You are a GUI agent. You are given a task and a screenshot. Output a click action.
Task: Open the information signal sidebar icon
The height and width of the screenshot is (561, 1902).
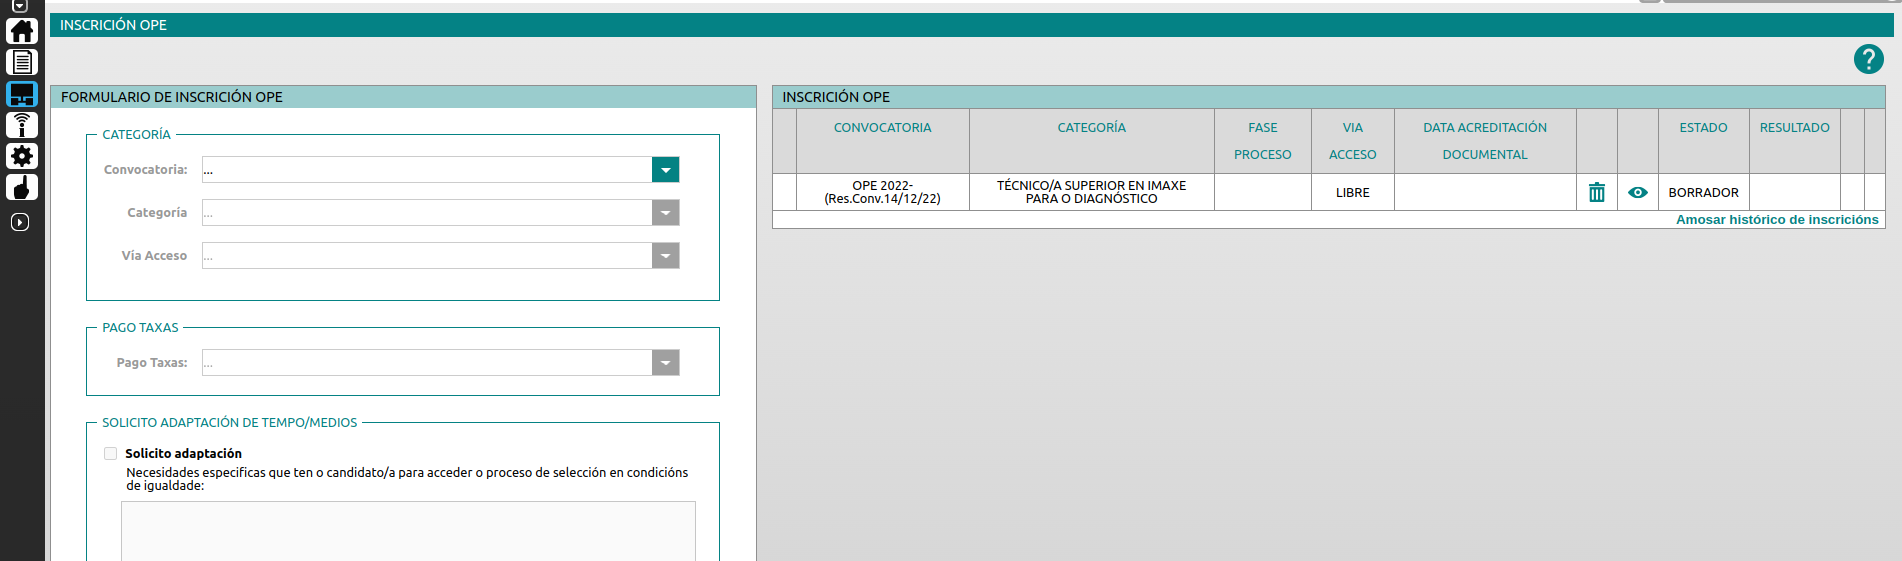(x=22, y=125)
